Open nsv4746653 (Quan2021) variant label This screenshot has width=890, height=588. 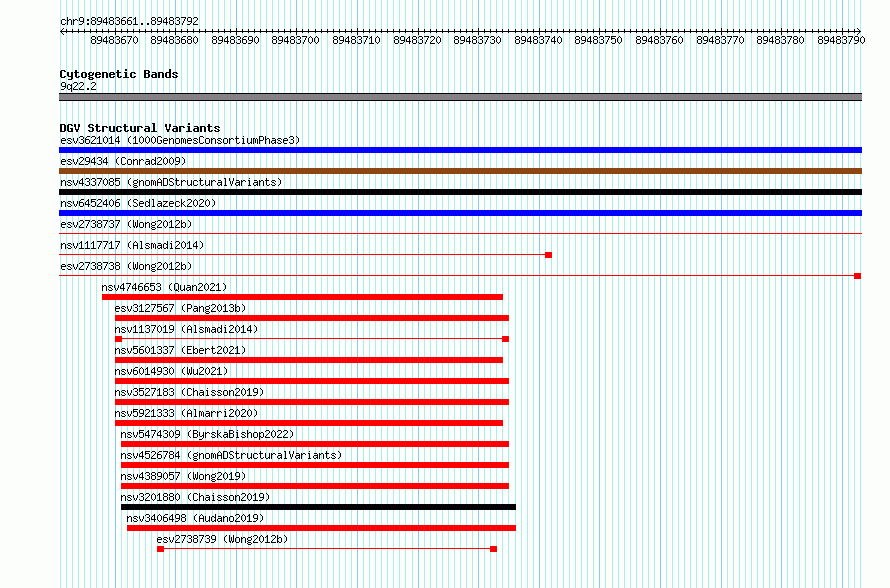(x=164, y=287)
